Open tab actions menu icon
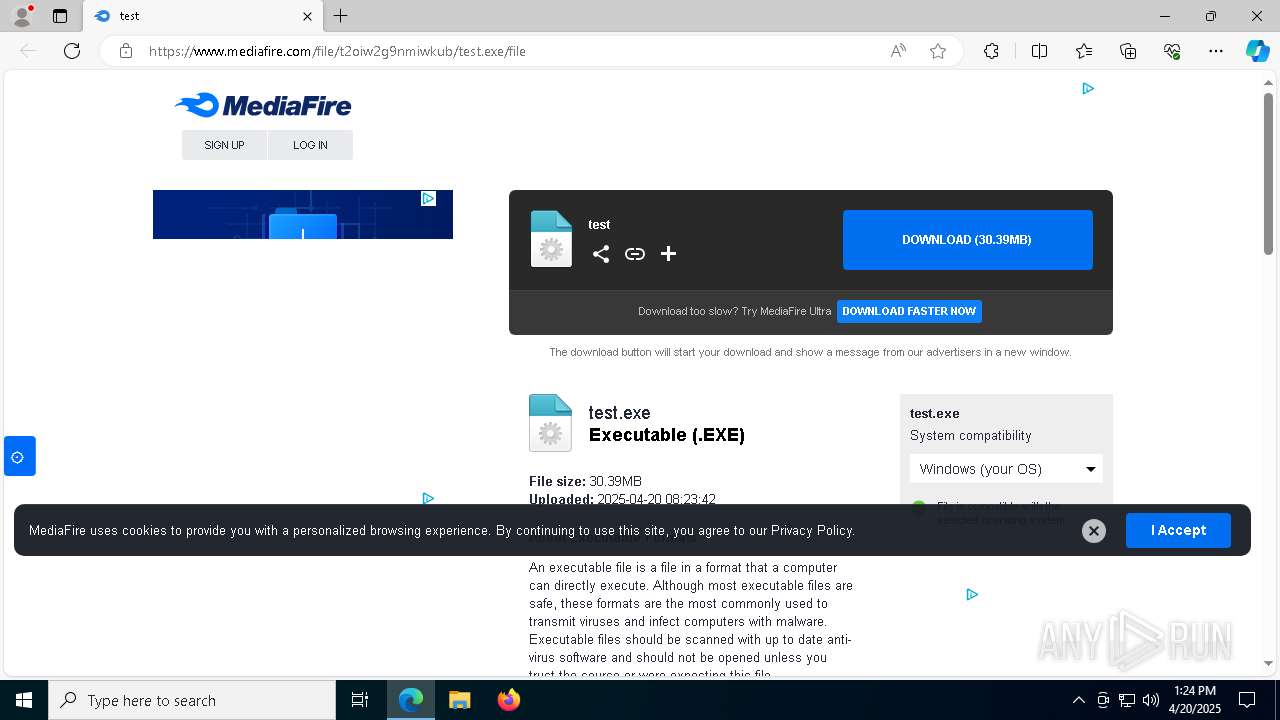Screen dimensions: 1280x720 pyautogui.click(x=60, y=16)
